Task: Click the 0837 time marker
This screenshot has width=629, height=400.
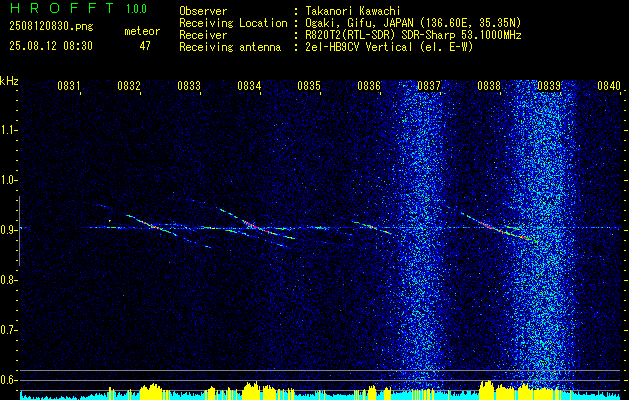Action: click(x=429, y=85)
